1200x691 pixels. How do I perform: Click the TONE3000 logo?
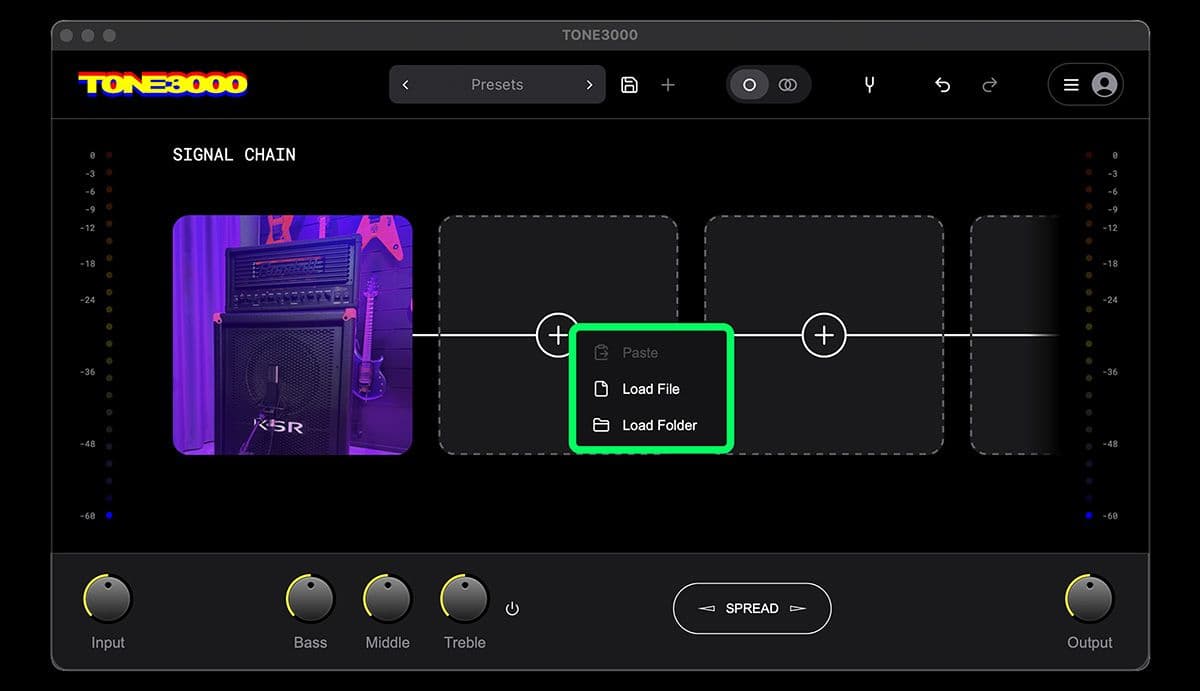163,84
